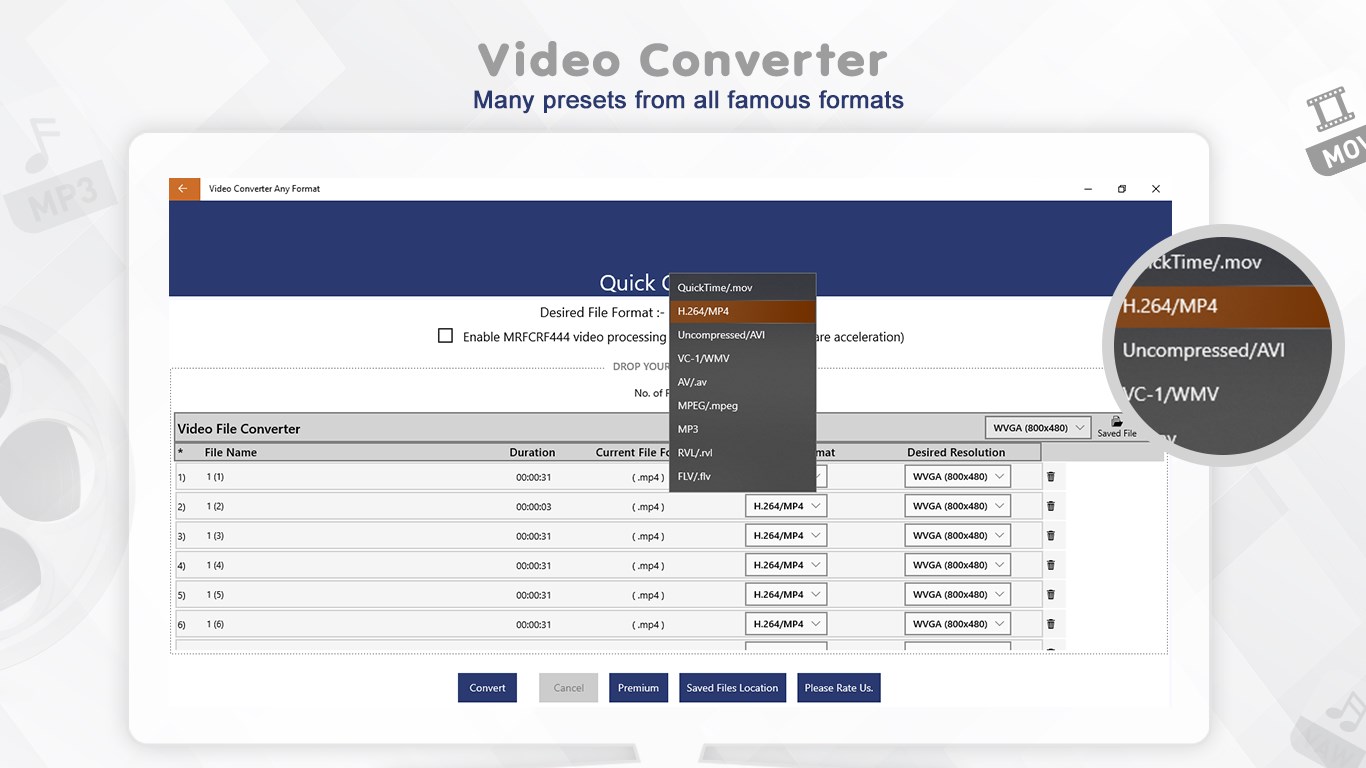
Task: Pick AV/.av from the format list
Action: (743, 382)
